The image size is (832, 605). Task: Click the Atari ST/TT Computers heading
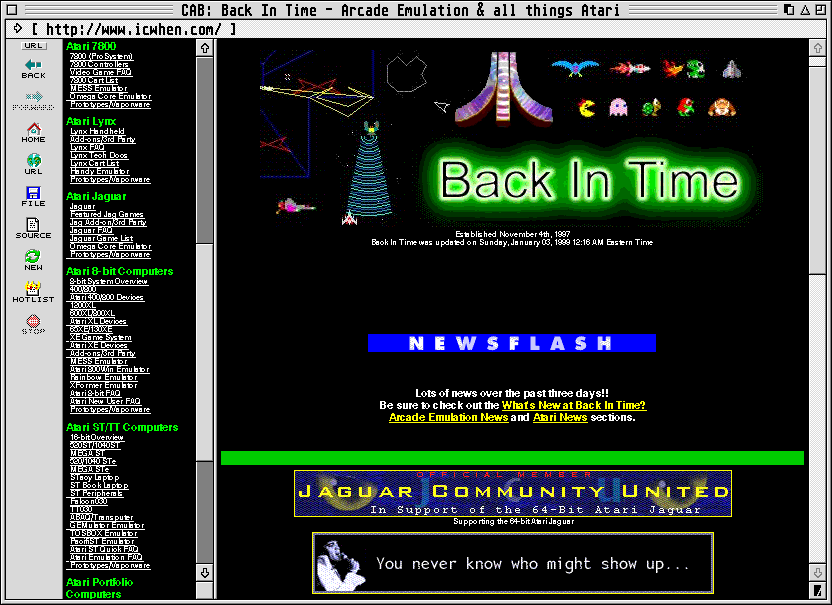tap(122, 427)
